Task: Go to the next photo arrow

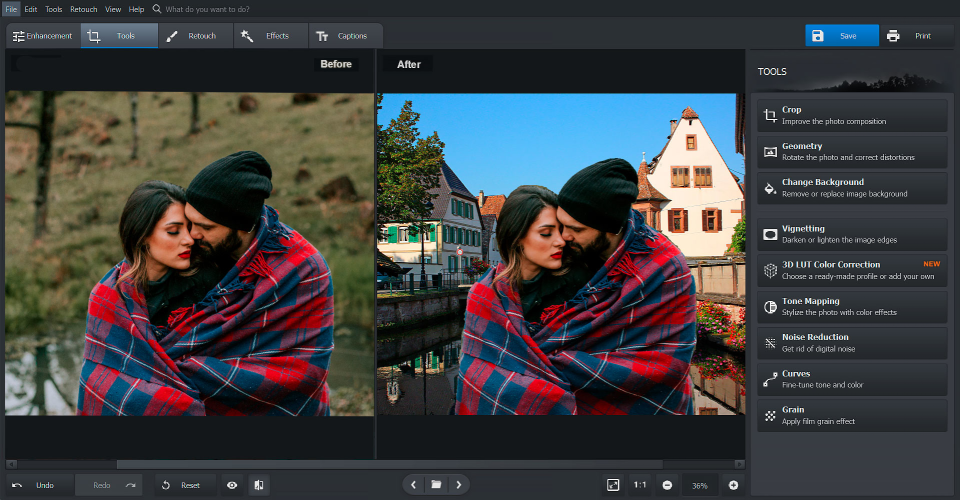Action: [458, 485]
